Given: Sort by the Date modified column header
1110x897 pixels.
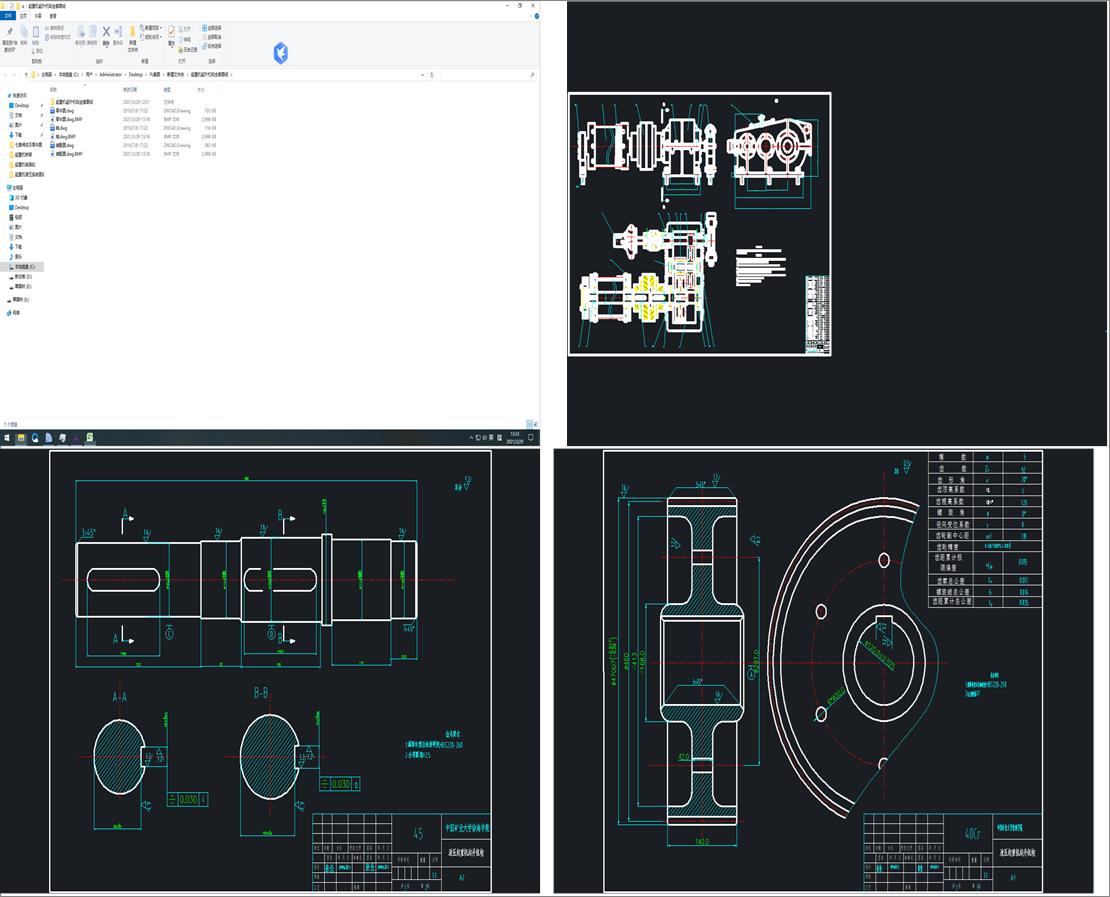Looking at the screenshot, I should point(130,90).
